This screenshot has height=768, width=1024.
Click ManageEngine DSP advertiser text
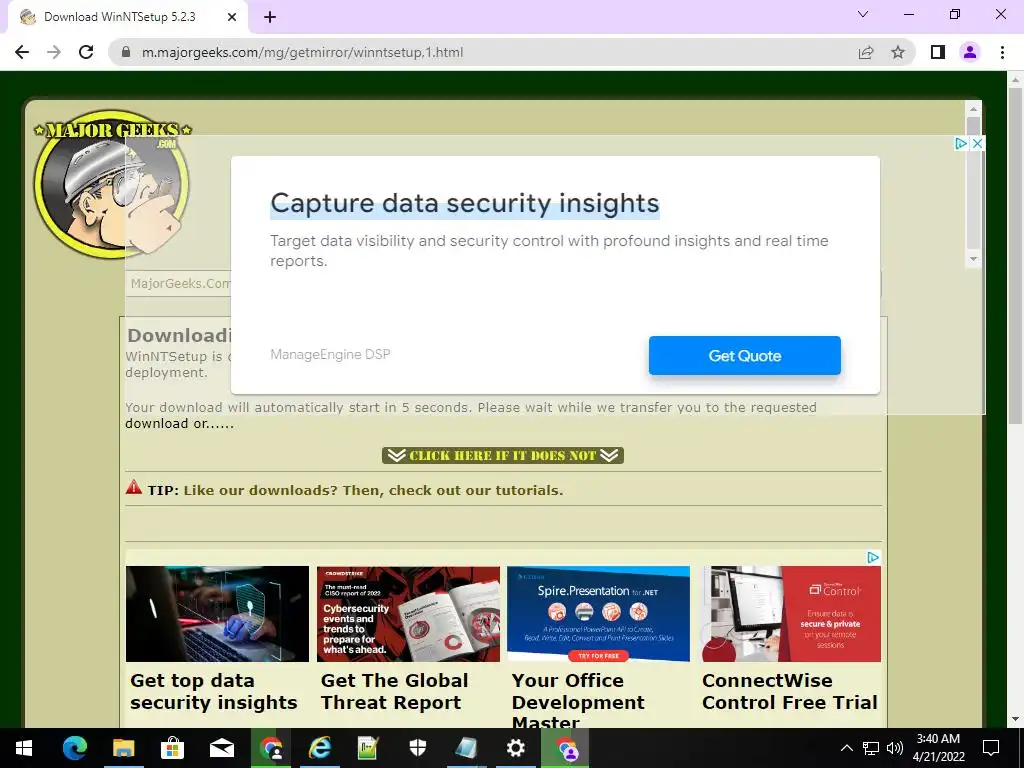pyautogui.click(x=330, y=355)
